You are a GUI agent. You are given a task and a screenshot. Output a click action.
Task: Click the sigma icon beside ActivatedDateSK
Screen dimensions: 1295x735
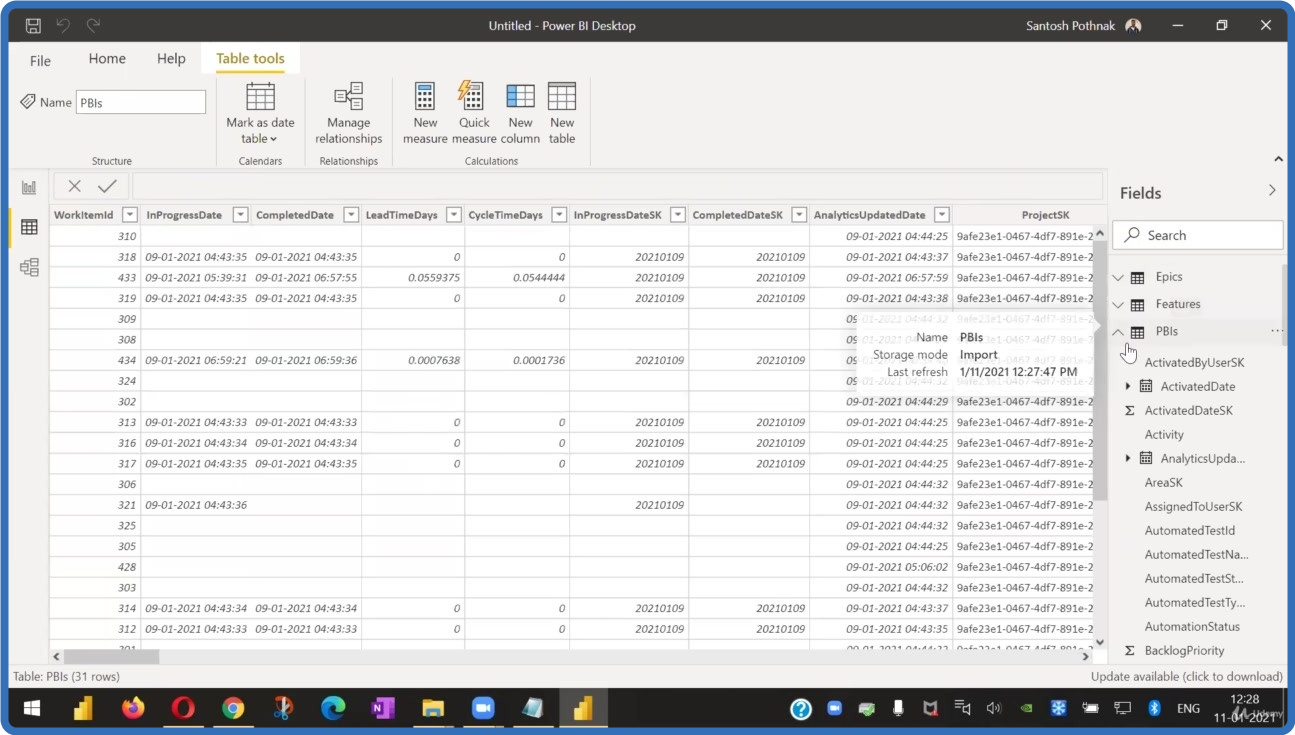[1130, 411]
